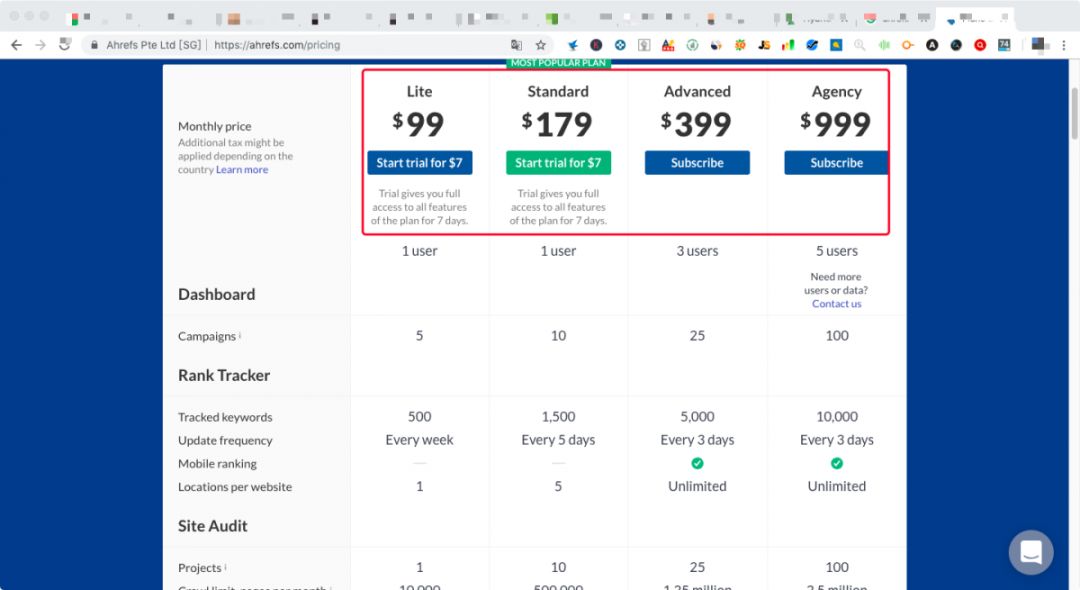This screenshot has height=590, width=1080.
Task: Open the extension showing badge 74
Action: point(1004,45)
